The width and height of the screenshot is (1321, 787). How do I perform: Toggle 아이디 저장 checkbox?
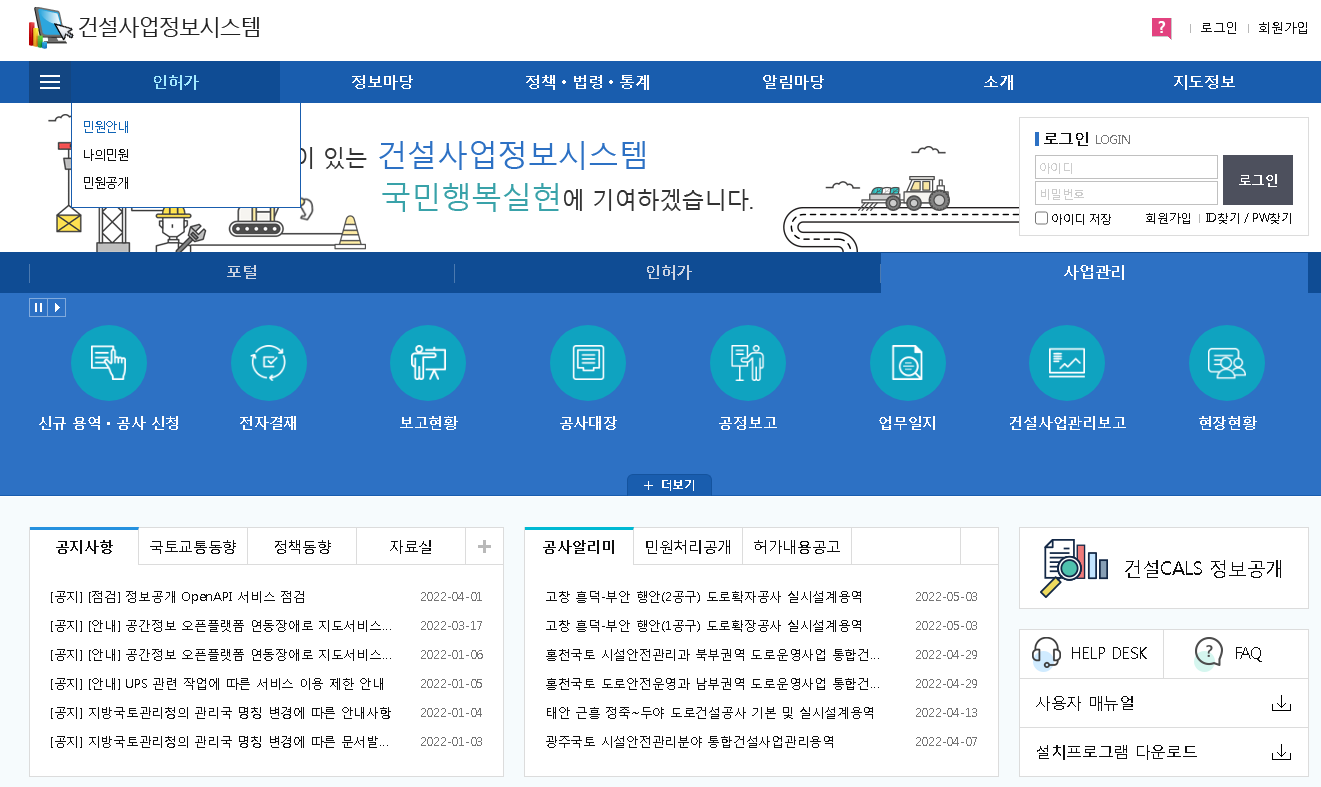1041,218
